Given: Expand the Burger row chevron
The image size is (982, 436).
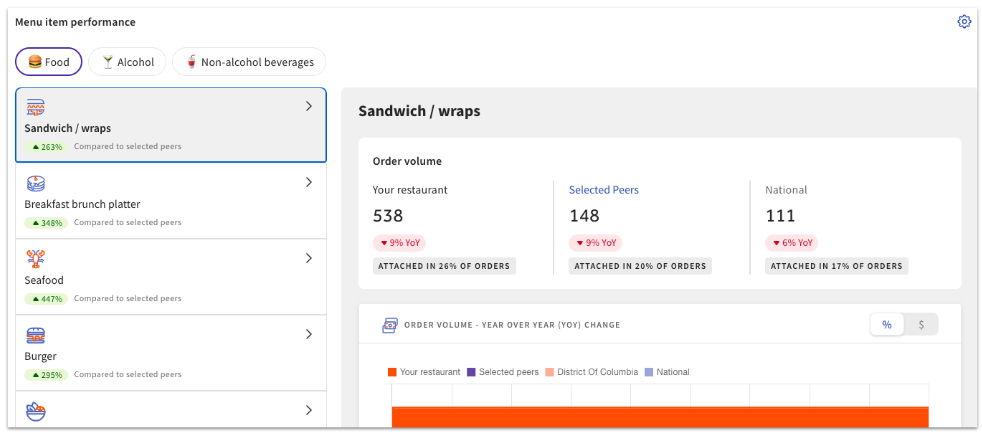Looking at the screenshot, I should pyautogui.click(x=308, y=334).
